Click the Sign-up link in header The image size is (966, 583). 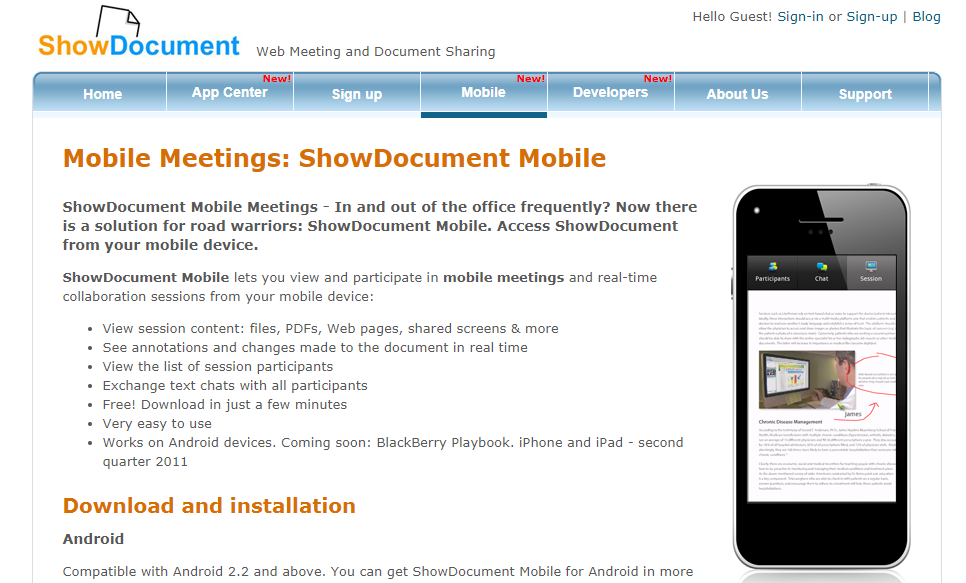(872, 17)
